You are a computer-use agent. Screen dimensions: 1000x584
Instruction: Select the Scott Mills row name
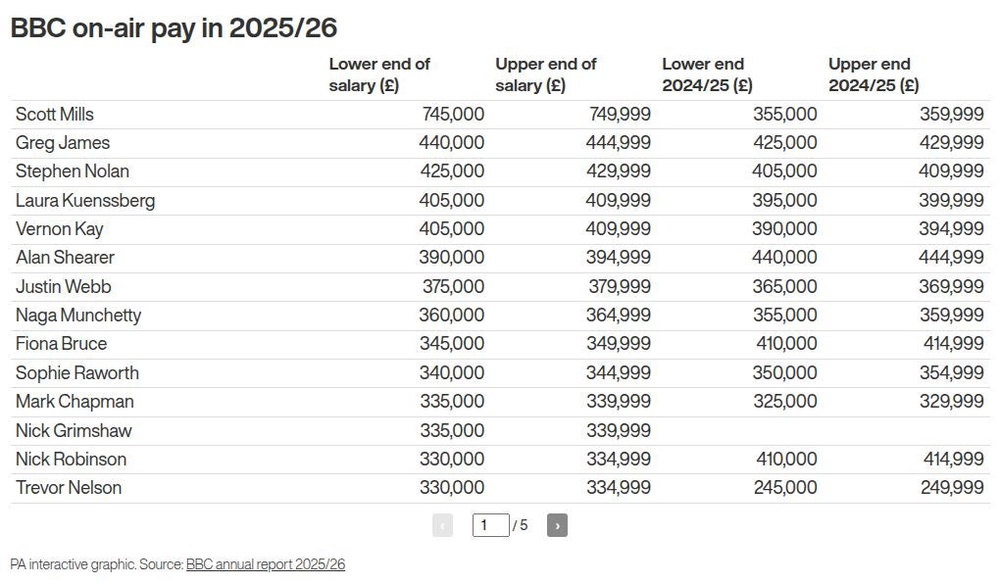click(x=55, y=114)
